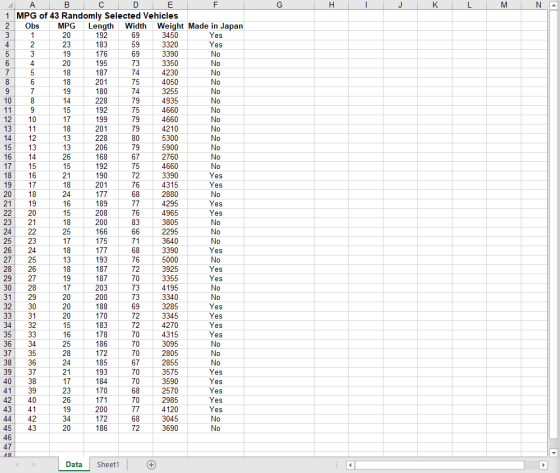The height and width of the screenshot is (473, 560).
Task: Select column B header
Action: click(66, 5)
